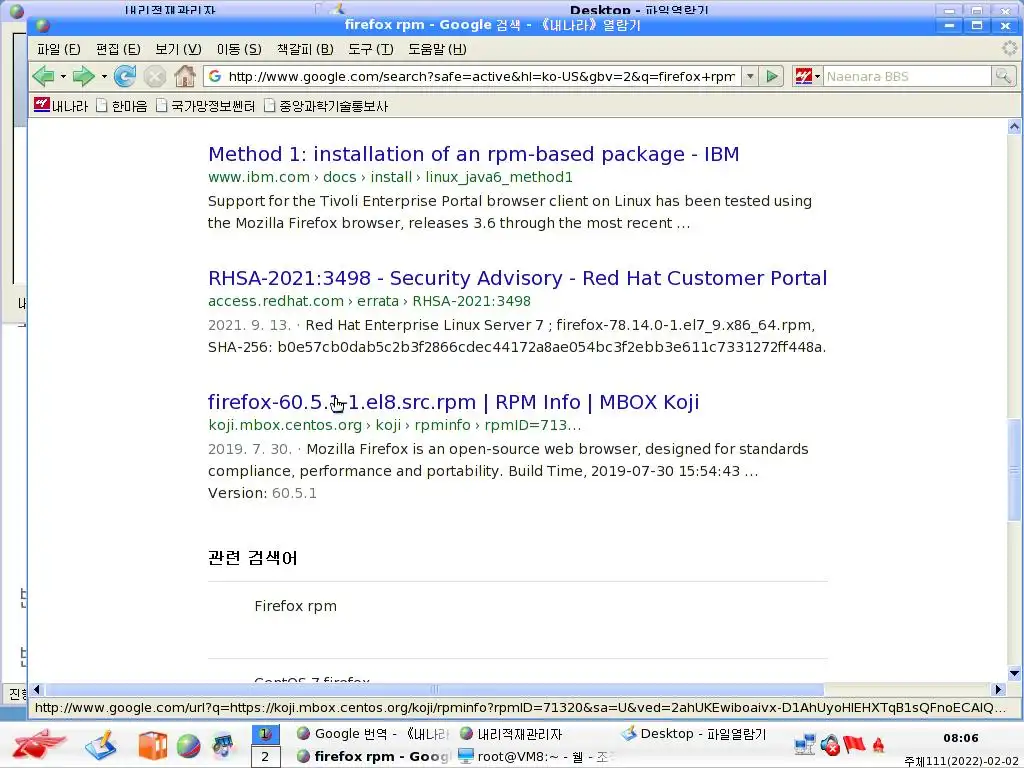Open the 책갈피 (B) bookmarks menu
Screen dimensions: 1024x768
pos(305,49)
